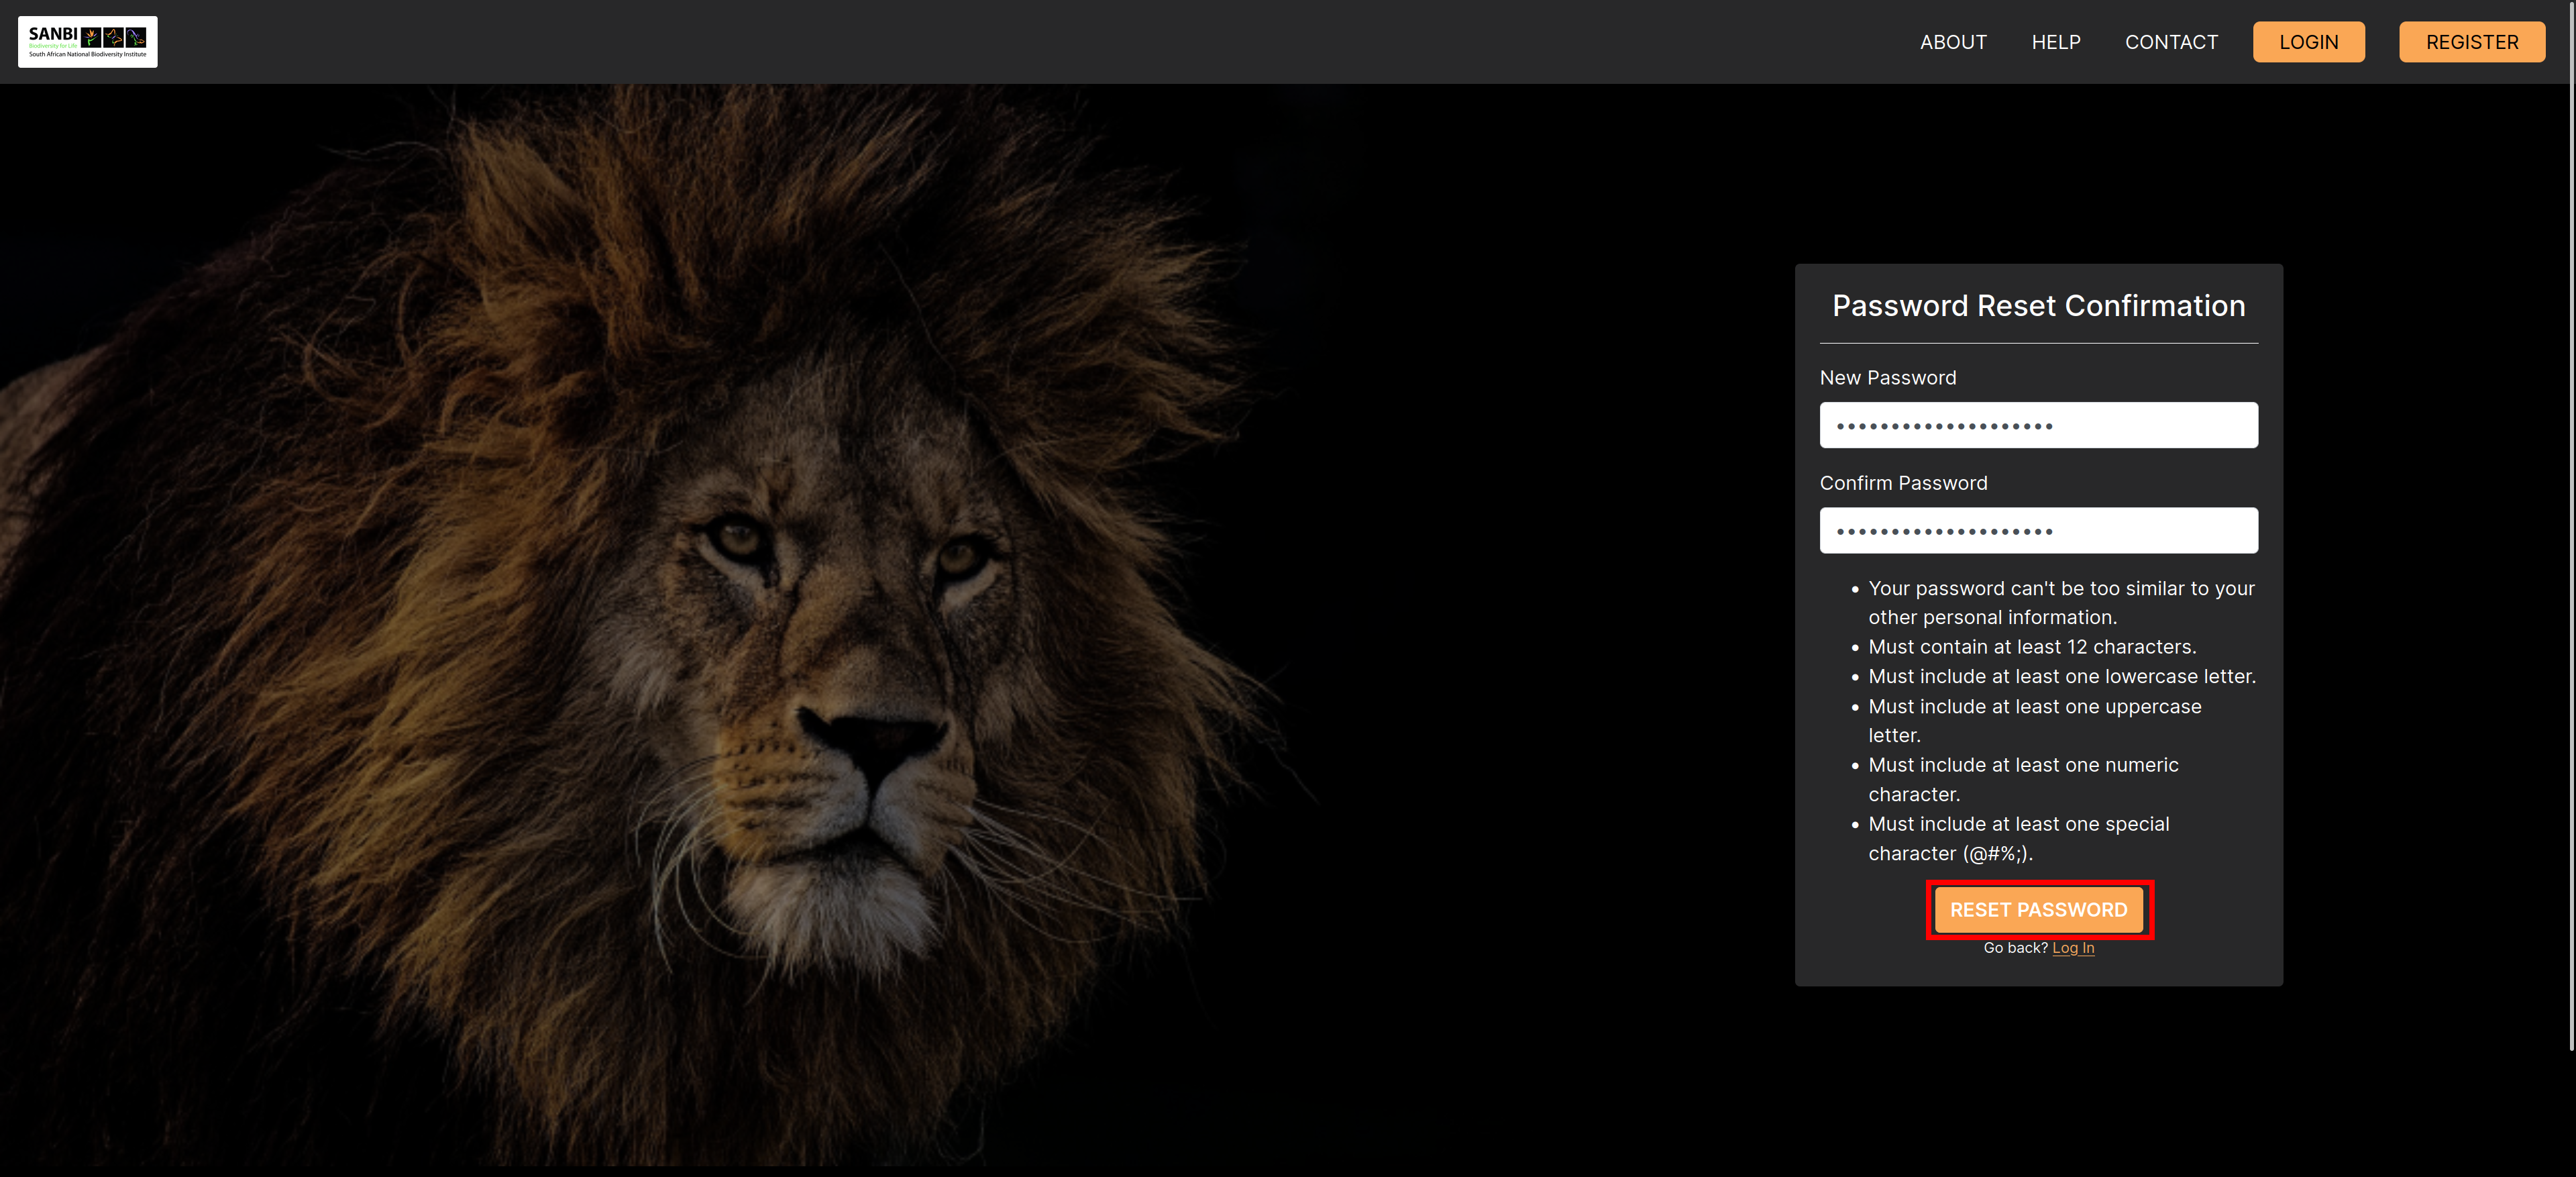The image size is (2576, 1177).
Task: Click the SANBI logo in header
Action: pyautogui.click(x=87, y=42)
